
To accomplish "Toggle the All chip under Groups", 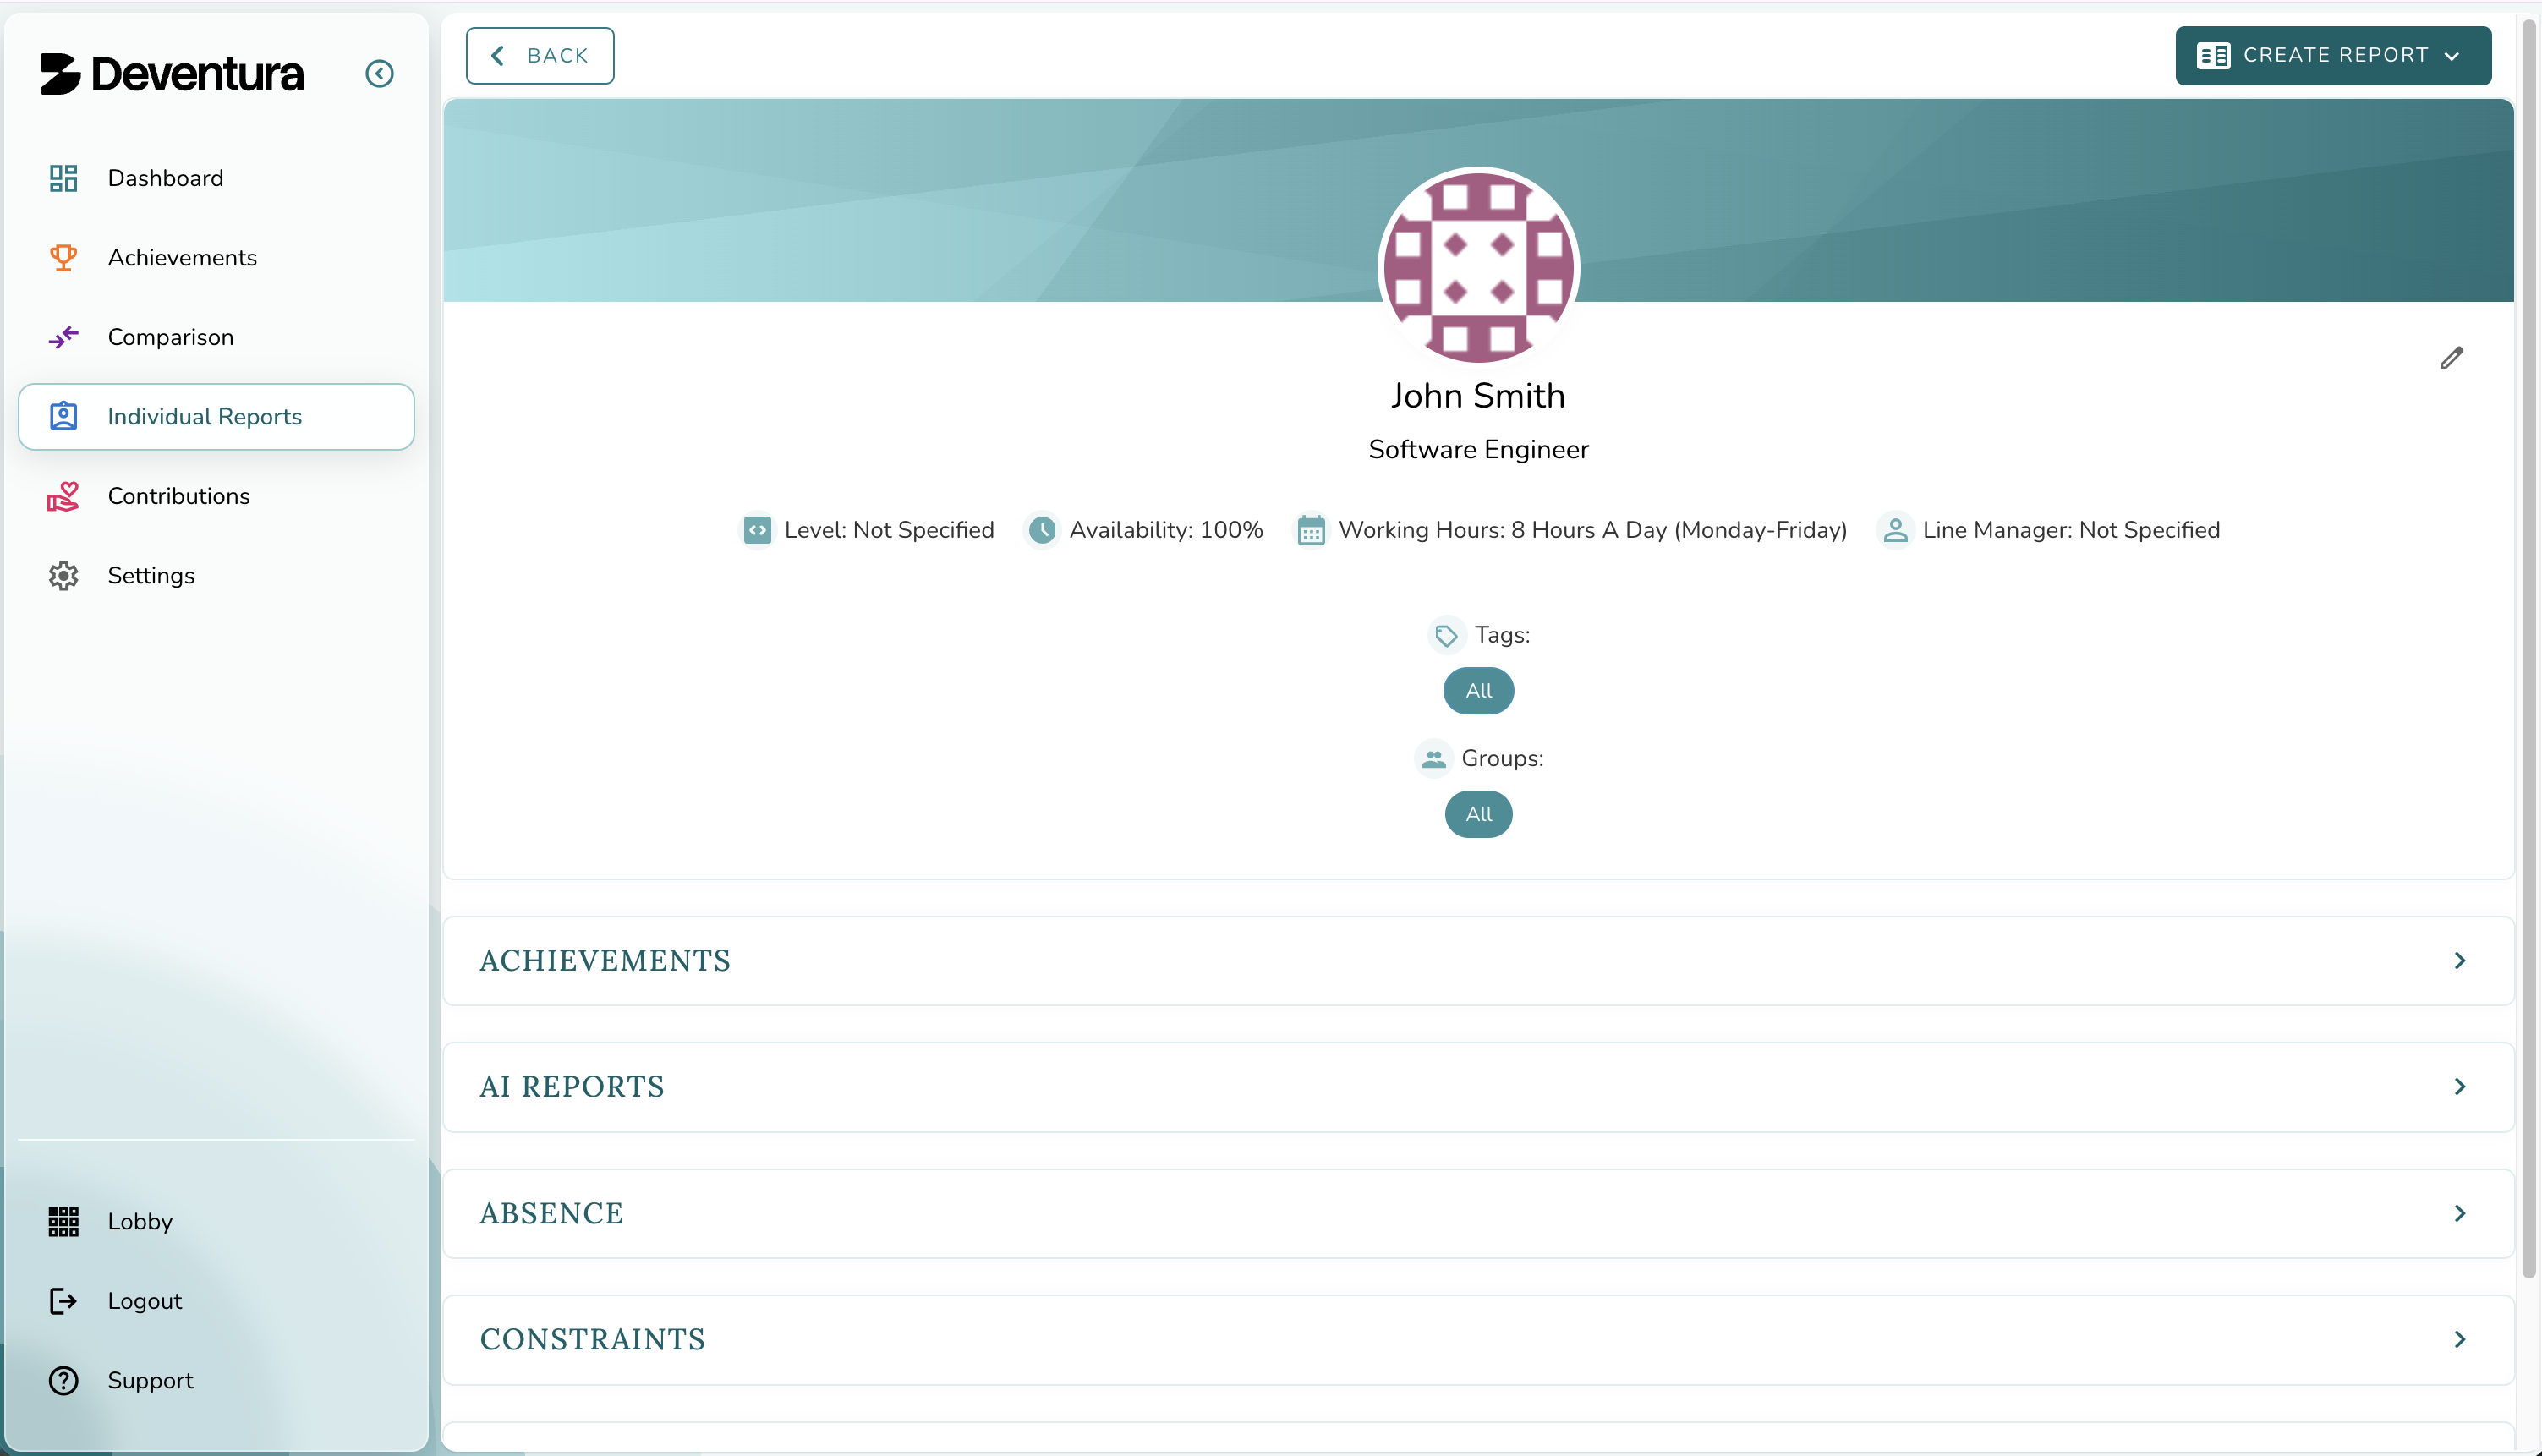I will pyautogui.click(x=1478, y=813).
